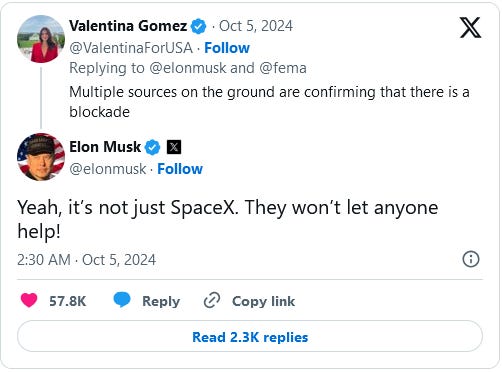
Task: Click Elon Musk's blue verified badge
Action: pyautogui.click(x=152, y=147)
